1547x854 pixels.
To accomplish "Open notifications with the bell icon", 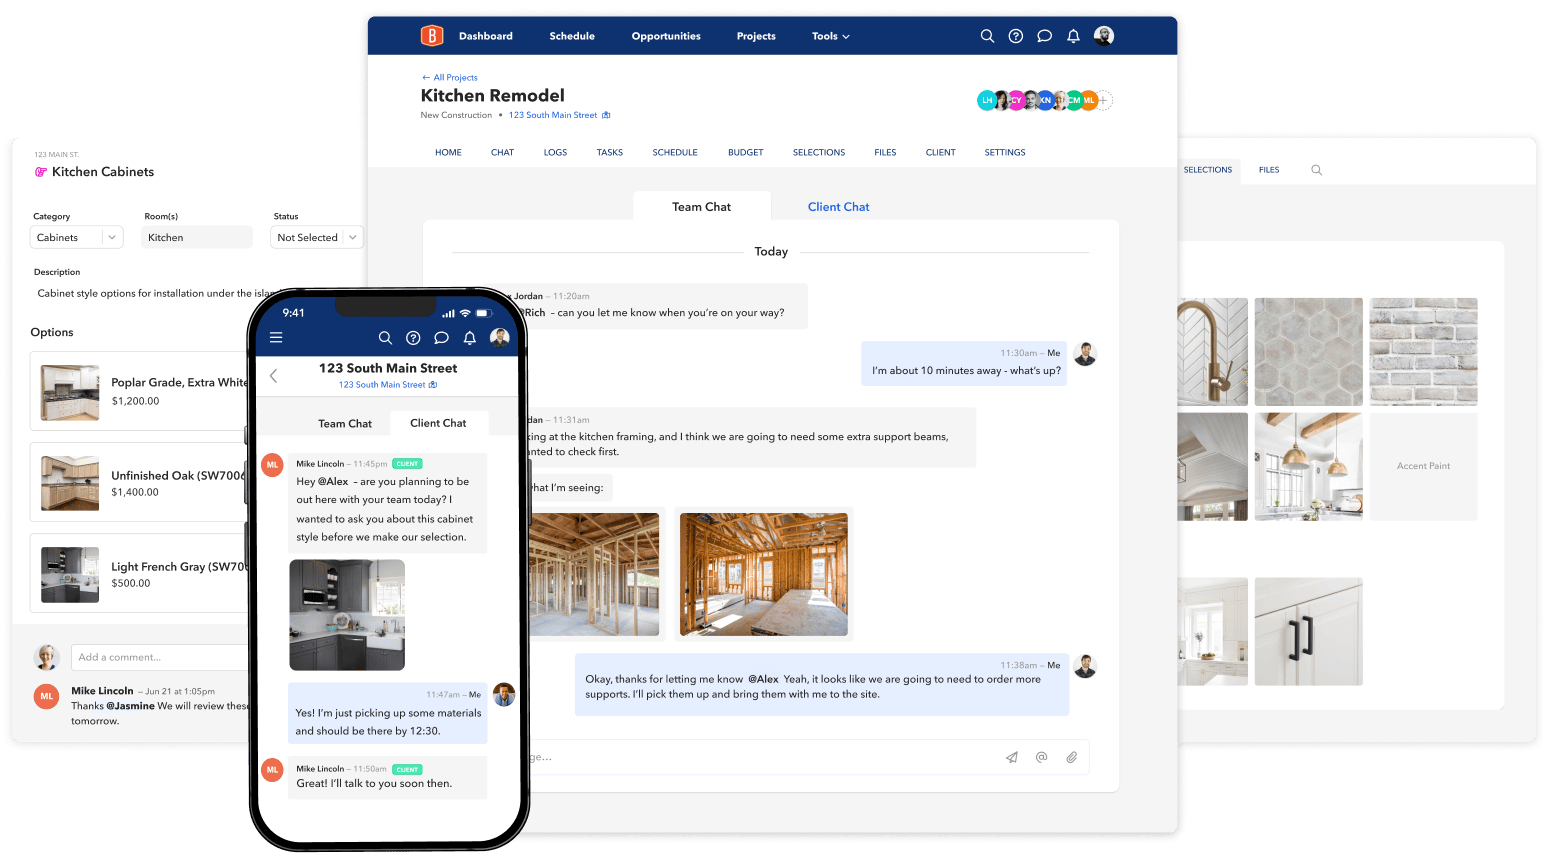I will (1072, 36).
